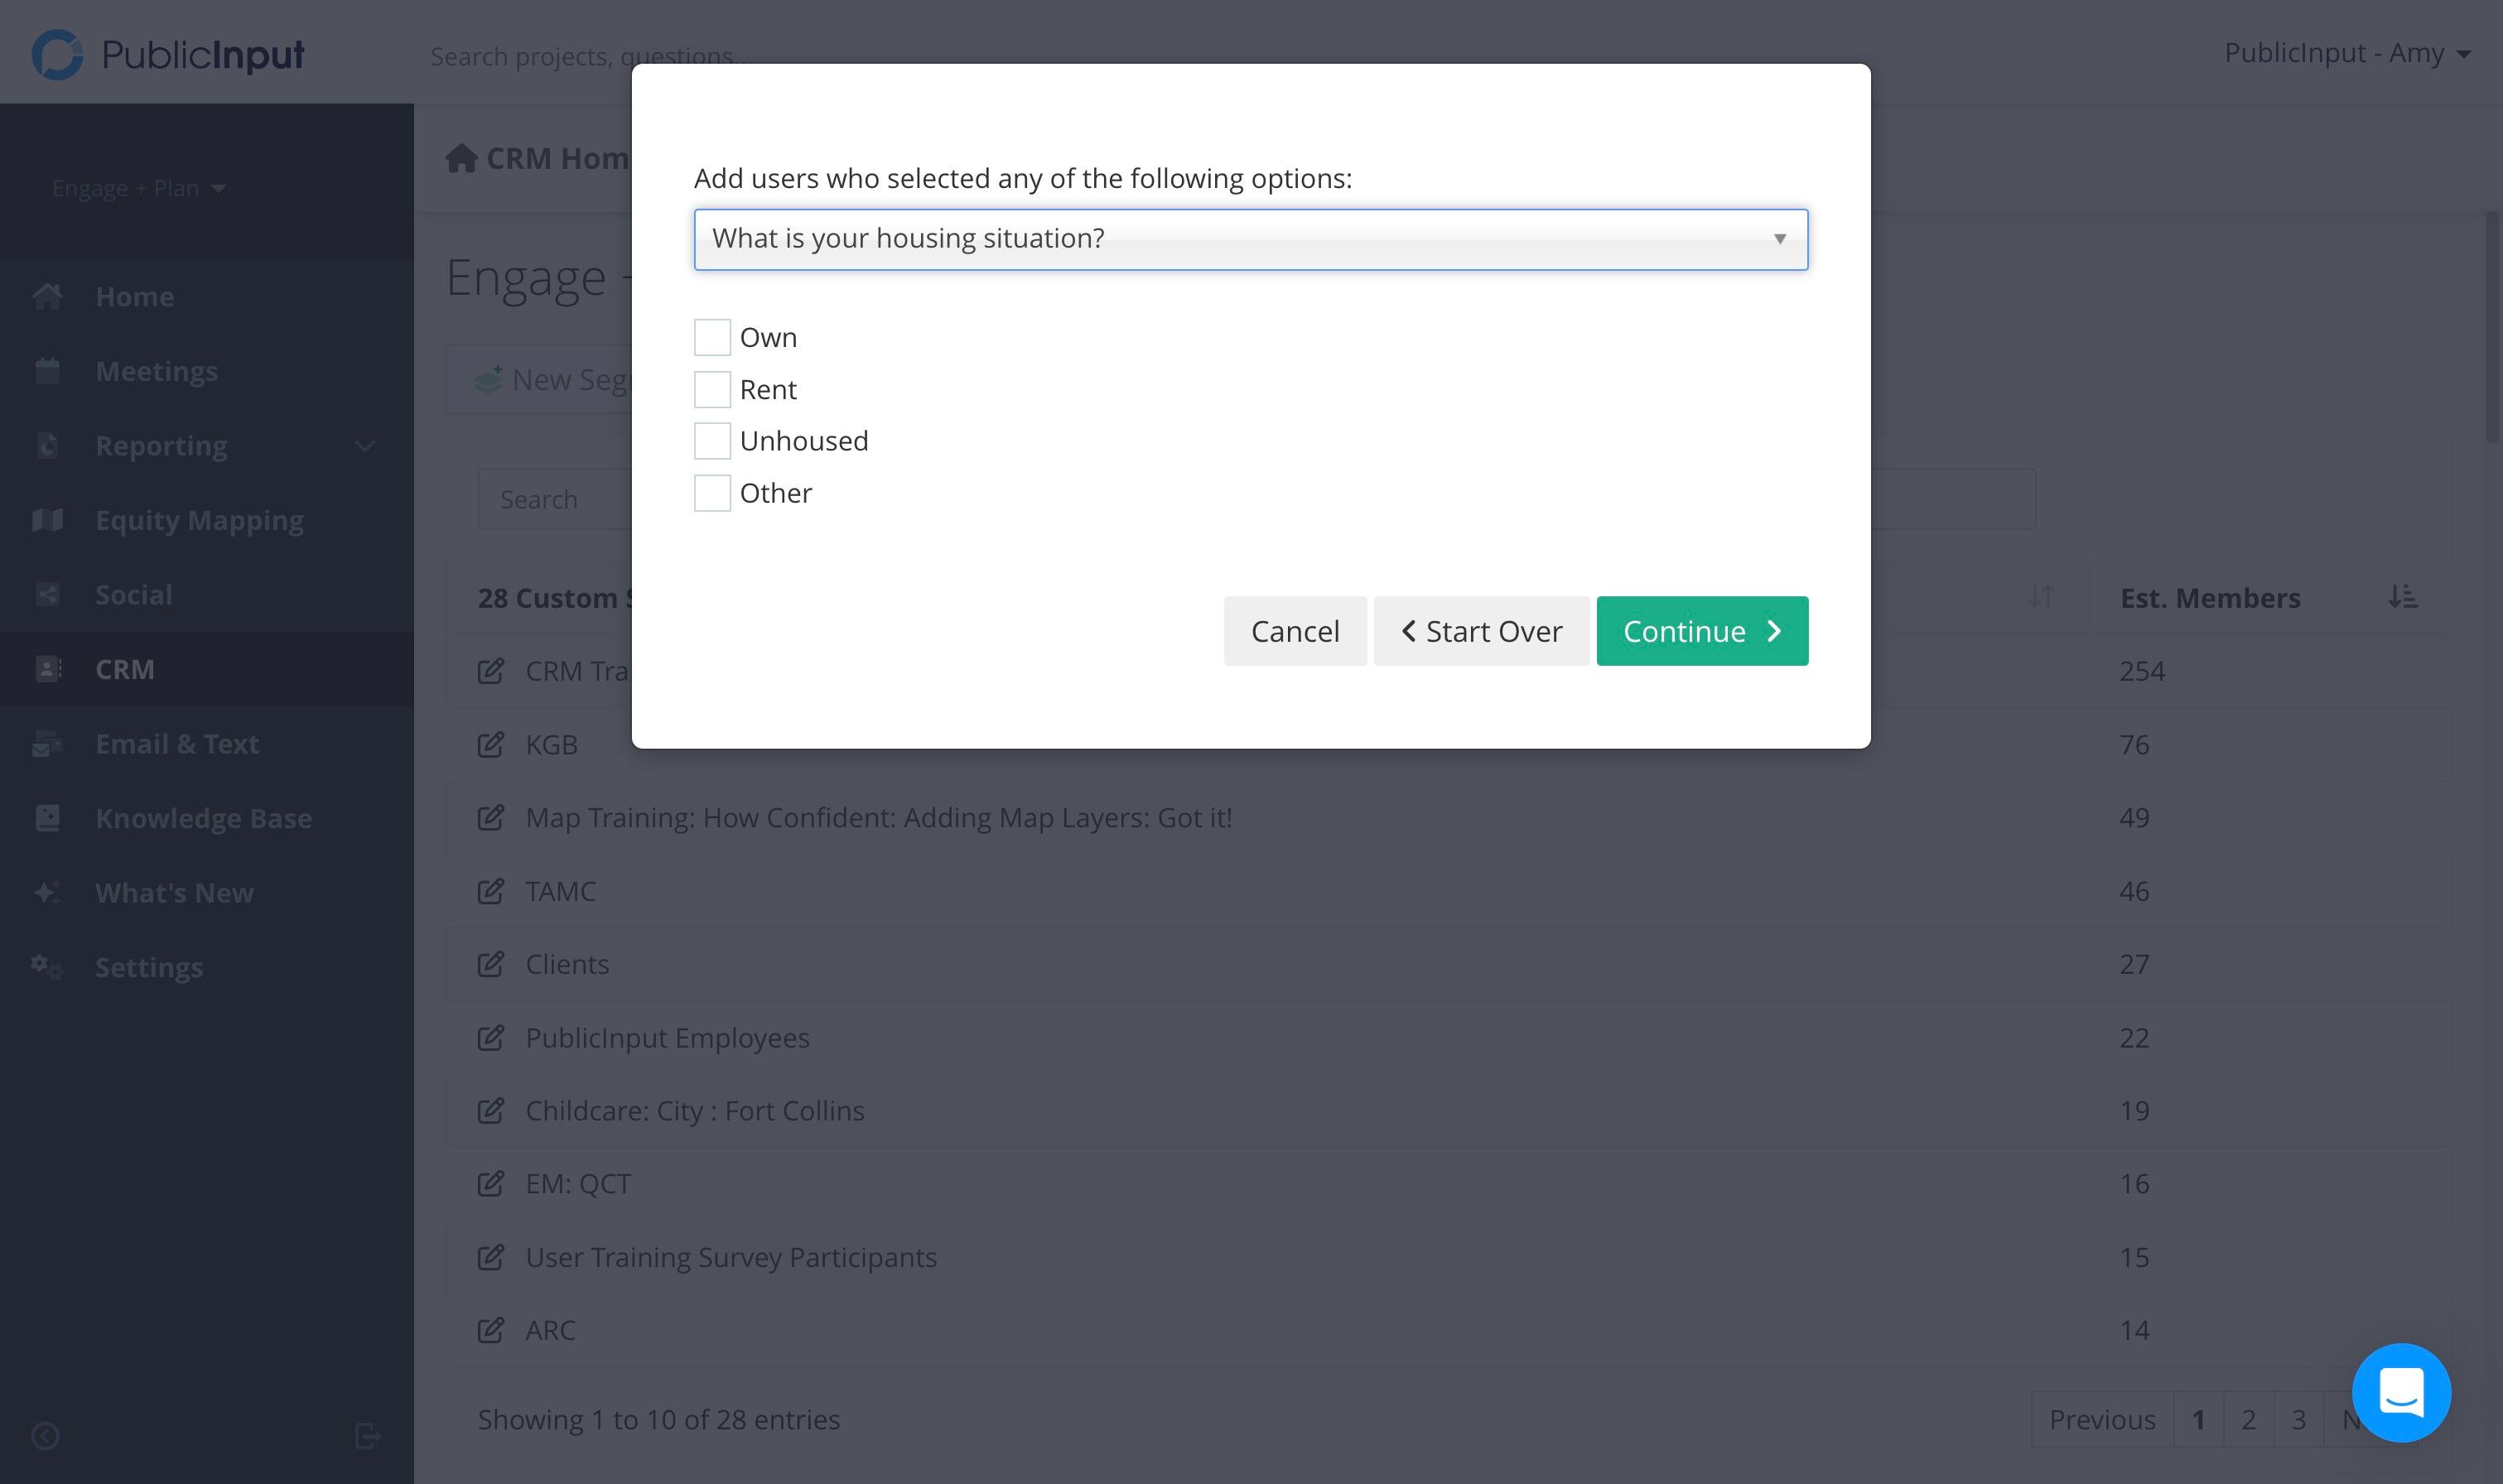Click the edit icon beside TAMC segment

[490, 890]
